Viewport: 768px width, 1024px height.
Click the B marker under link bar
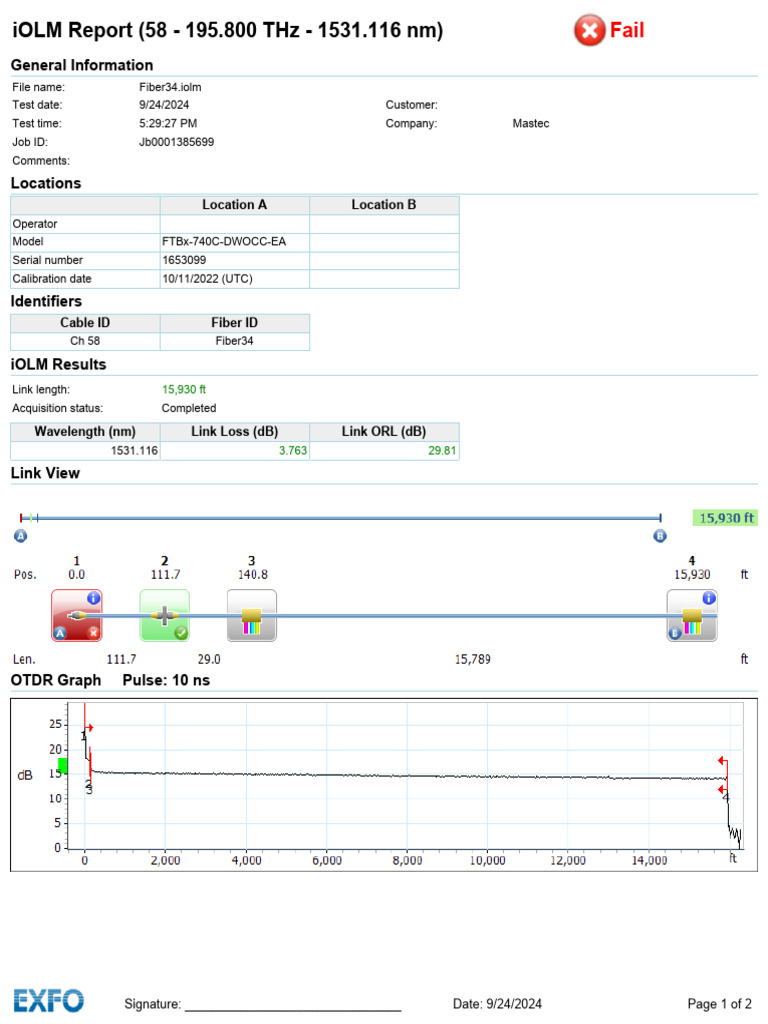click(660, 536)
